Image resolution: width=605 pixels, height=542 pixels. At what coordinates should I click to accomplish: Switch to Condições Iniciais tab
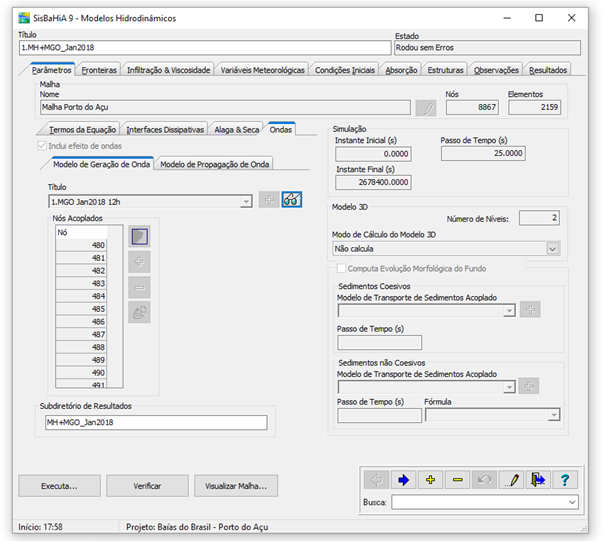(x=345, y=70)
